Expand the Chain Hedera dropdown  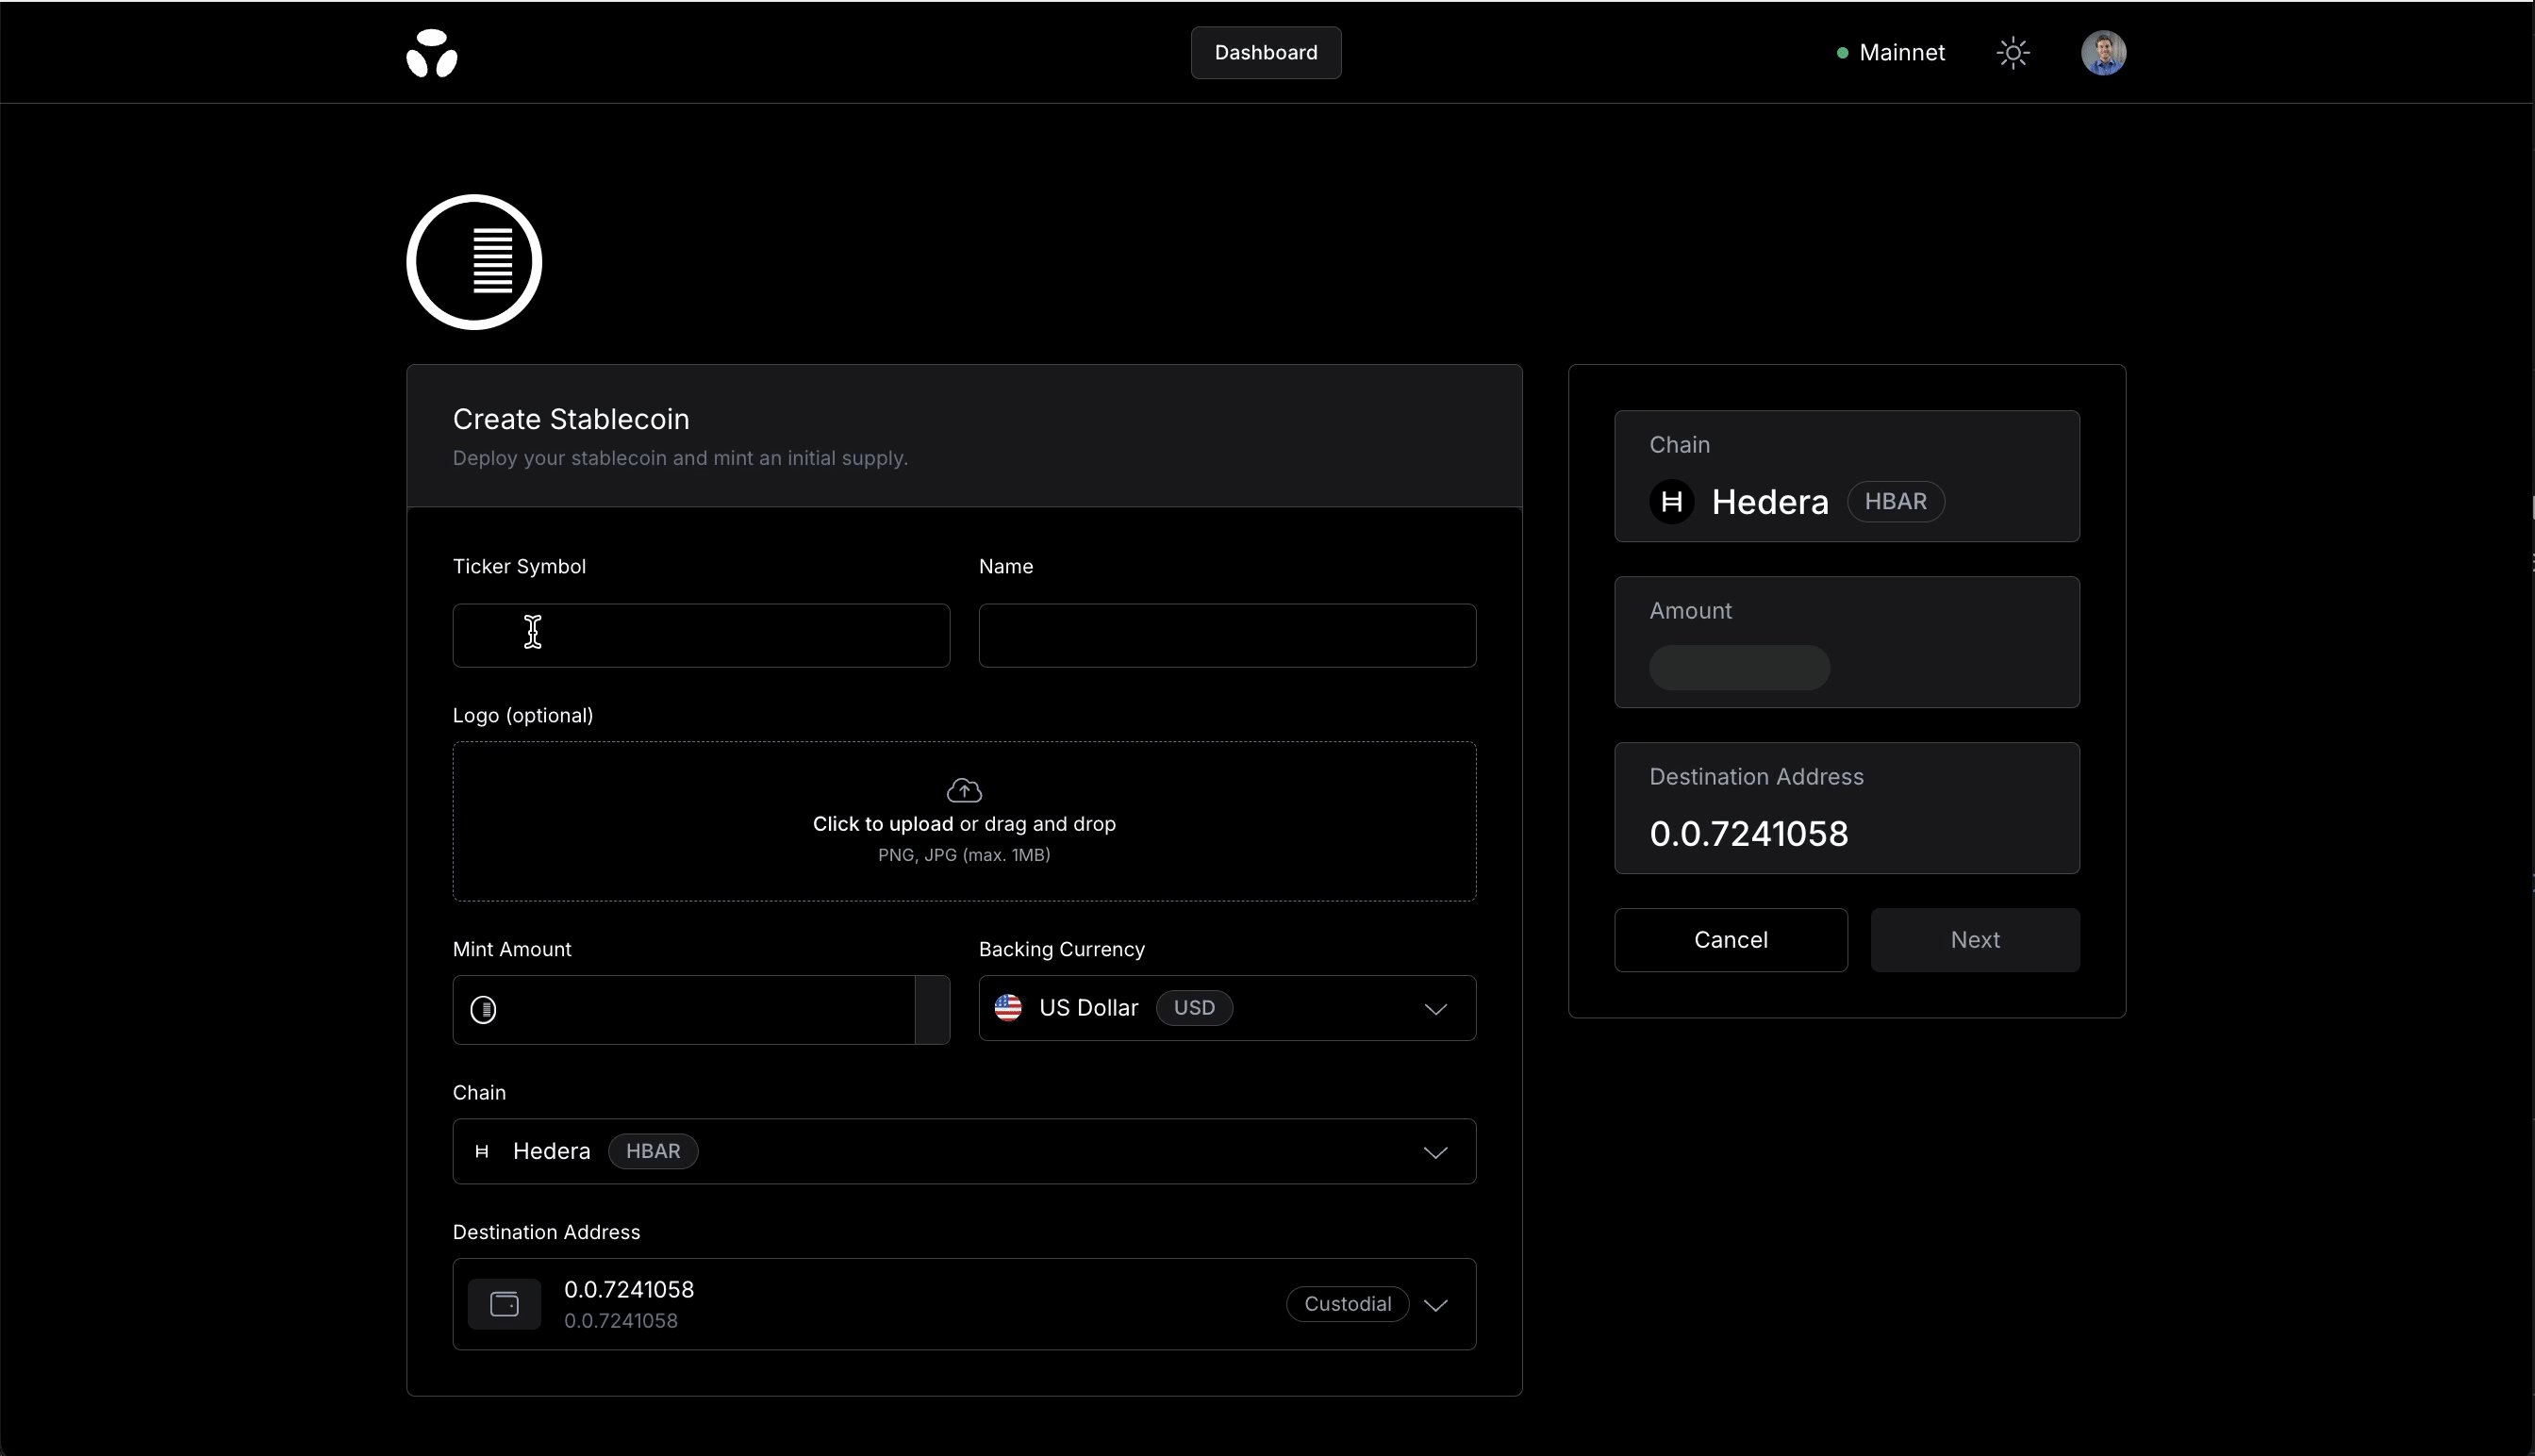coord(1435,1152)
